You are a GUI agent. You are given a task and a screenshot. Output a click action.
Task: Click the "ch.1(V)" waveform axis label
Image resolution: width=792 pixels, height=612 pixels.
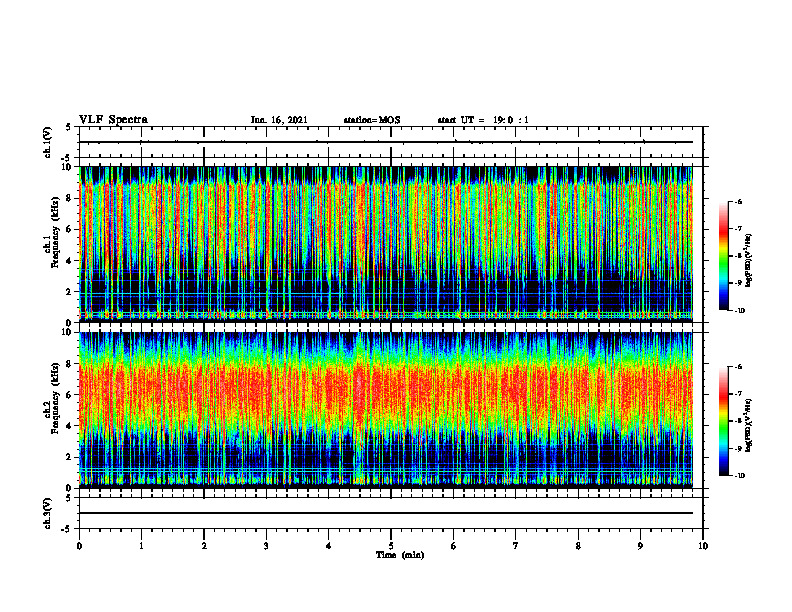tap(48, 142)
